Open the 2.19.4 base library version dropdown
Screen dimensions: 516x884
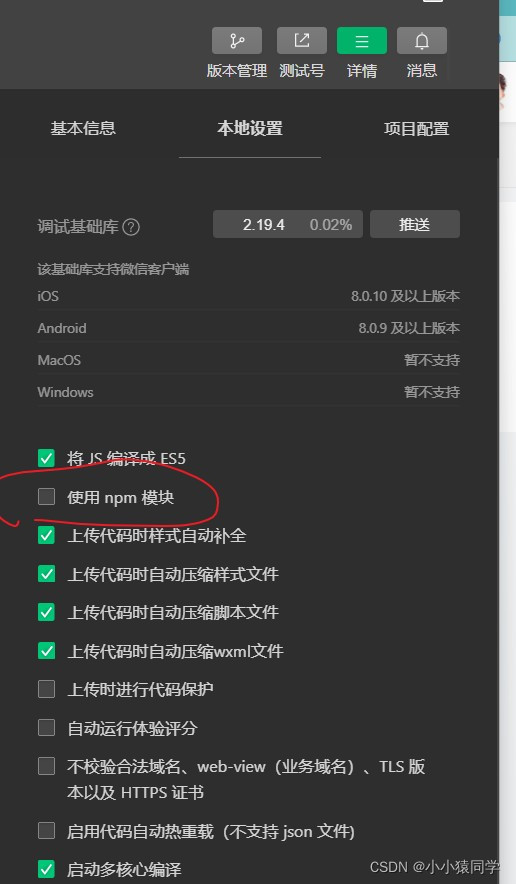288,224
